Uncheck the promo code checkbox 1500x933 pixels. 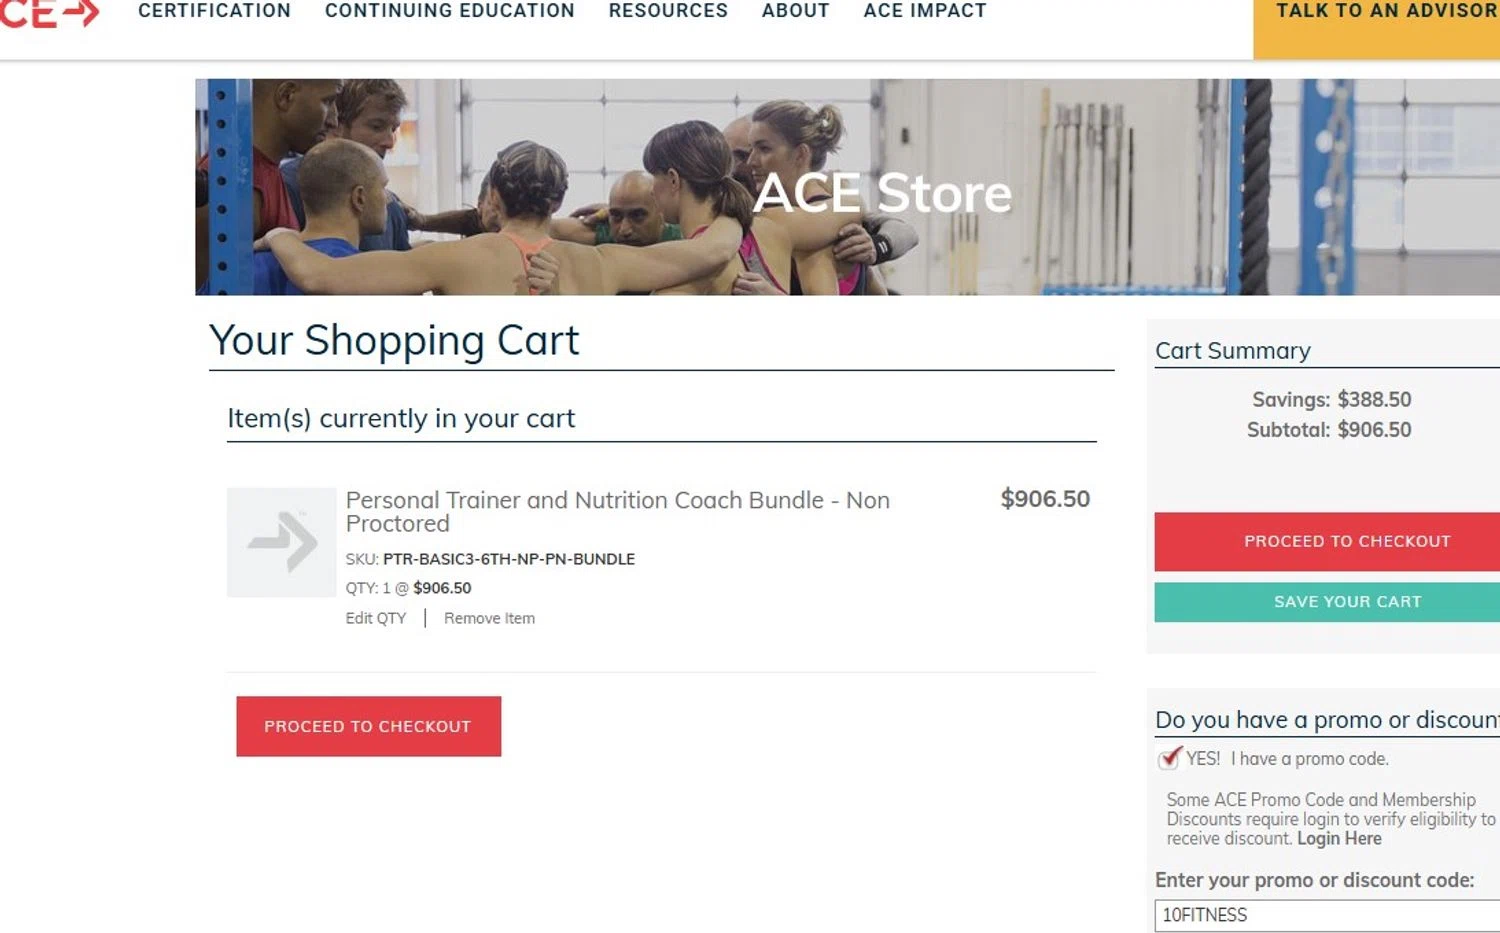(1169, 758)
